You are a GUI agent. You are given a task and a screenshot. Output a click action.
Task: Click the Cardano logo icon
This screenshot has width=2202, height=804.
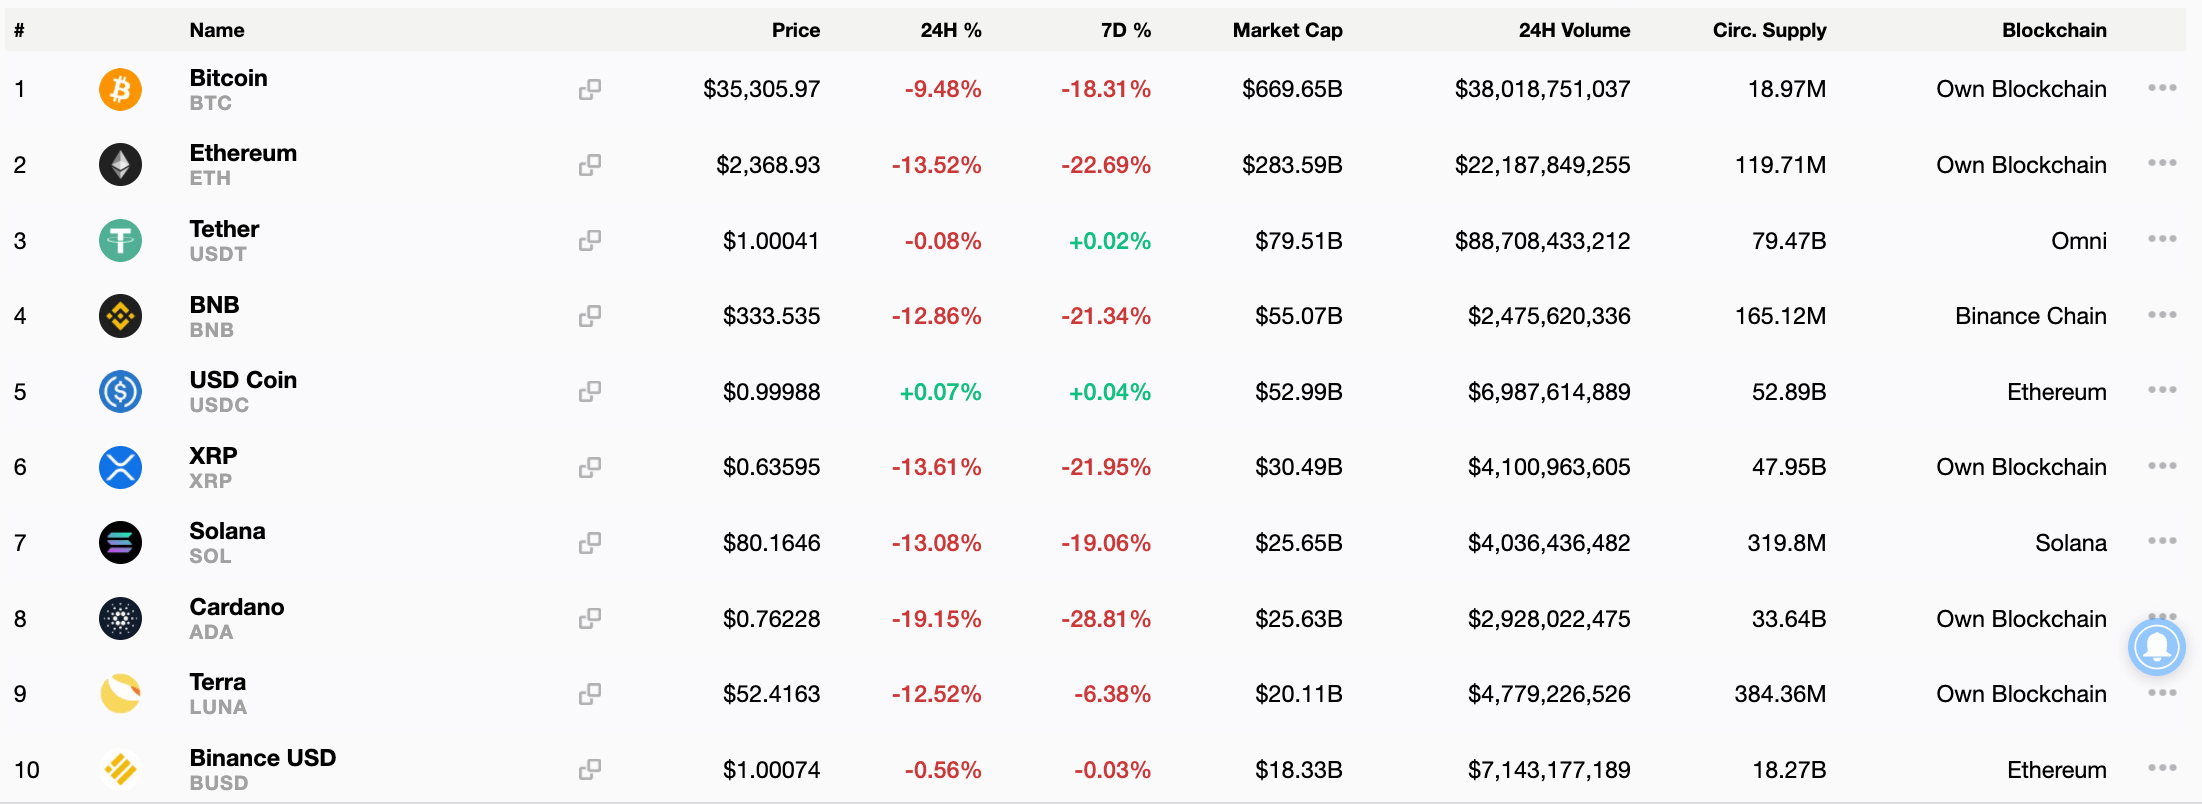click(x=120, y=619)
